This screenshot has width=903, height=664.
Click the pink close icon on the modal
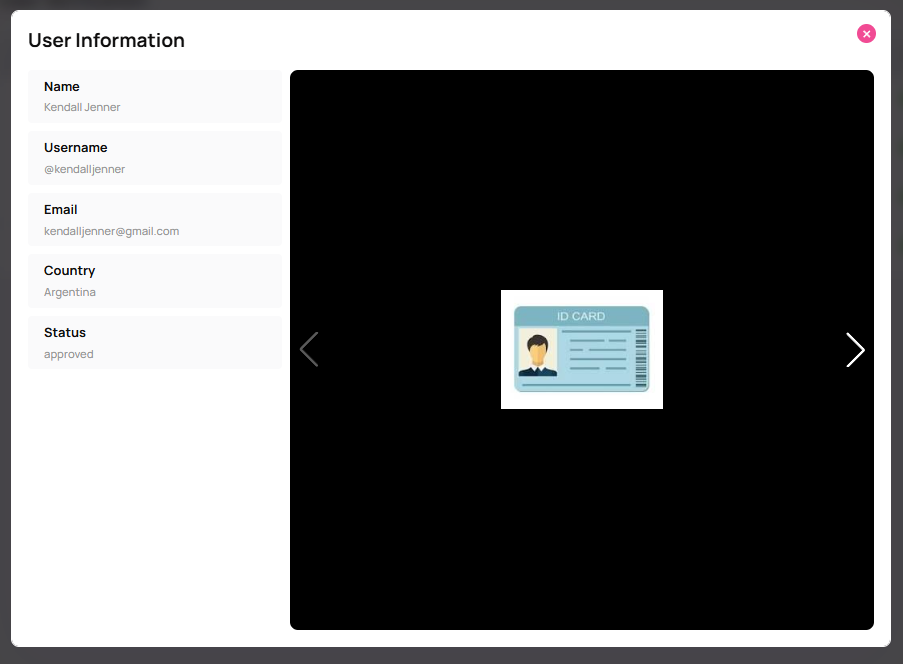point(866,33)
